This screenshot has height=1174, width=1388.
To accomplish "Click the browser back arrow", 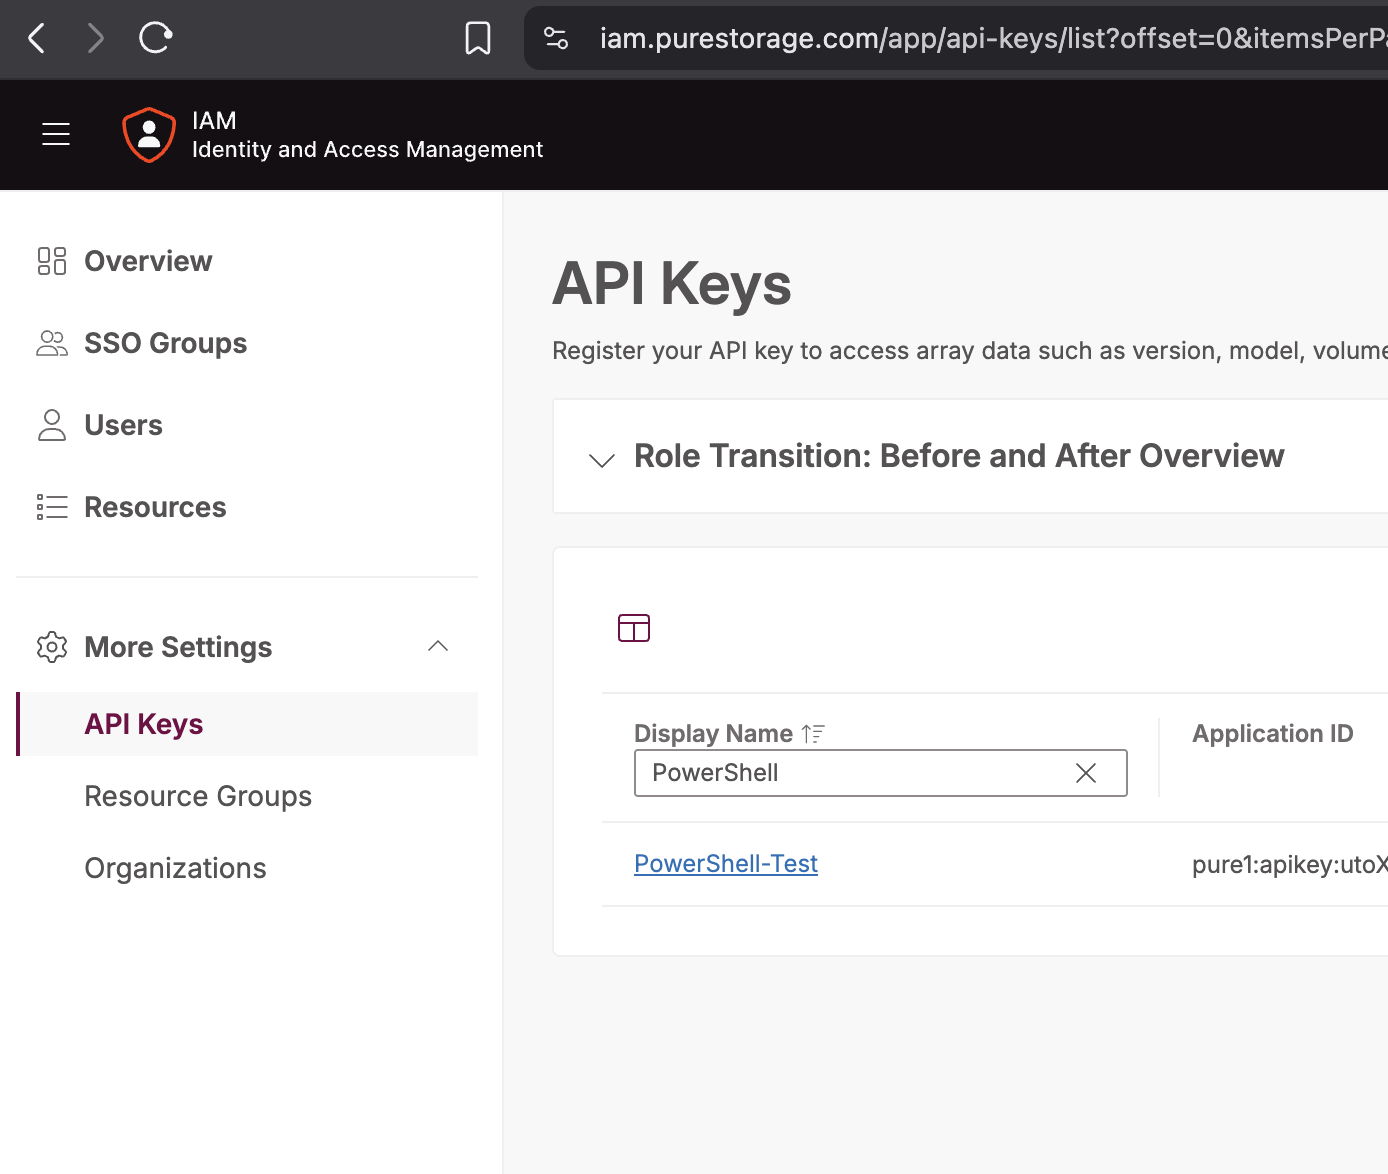I will (x=37, y=39).
